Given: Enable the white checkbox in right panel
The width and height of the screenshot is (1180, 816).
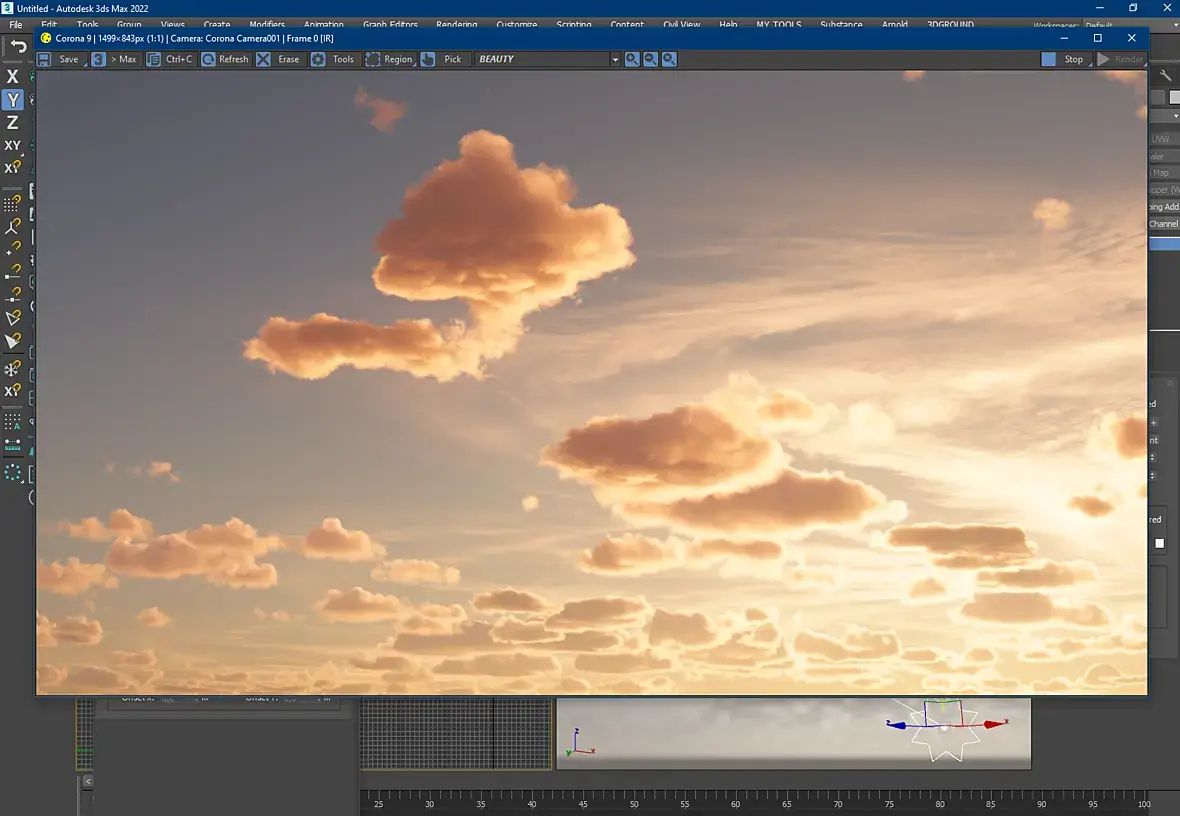Looking at the screenshot, I should coord(1160,543).
